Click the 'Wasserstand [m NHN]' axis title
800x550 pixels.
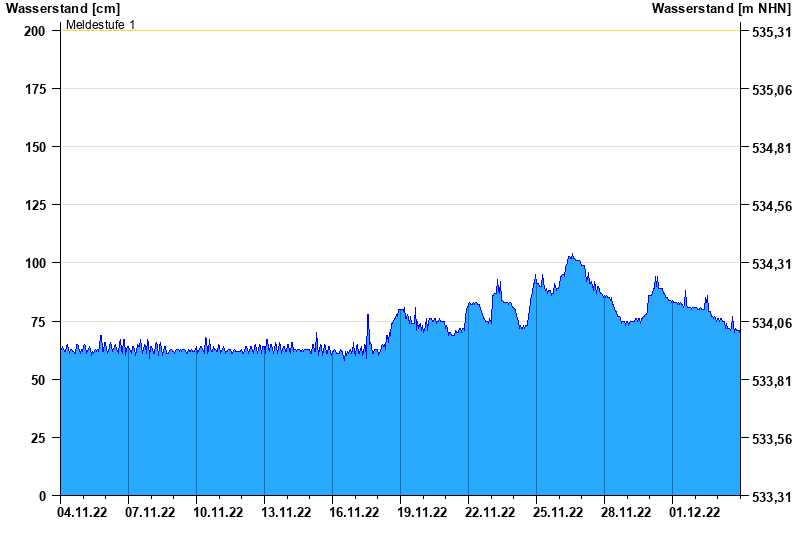tap(721, 9)
